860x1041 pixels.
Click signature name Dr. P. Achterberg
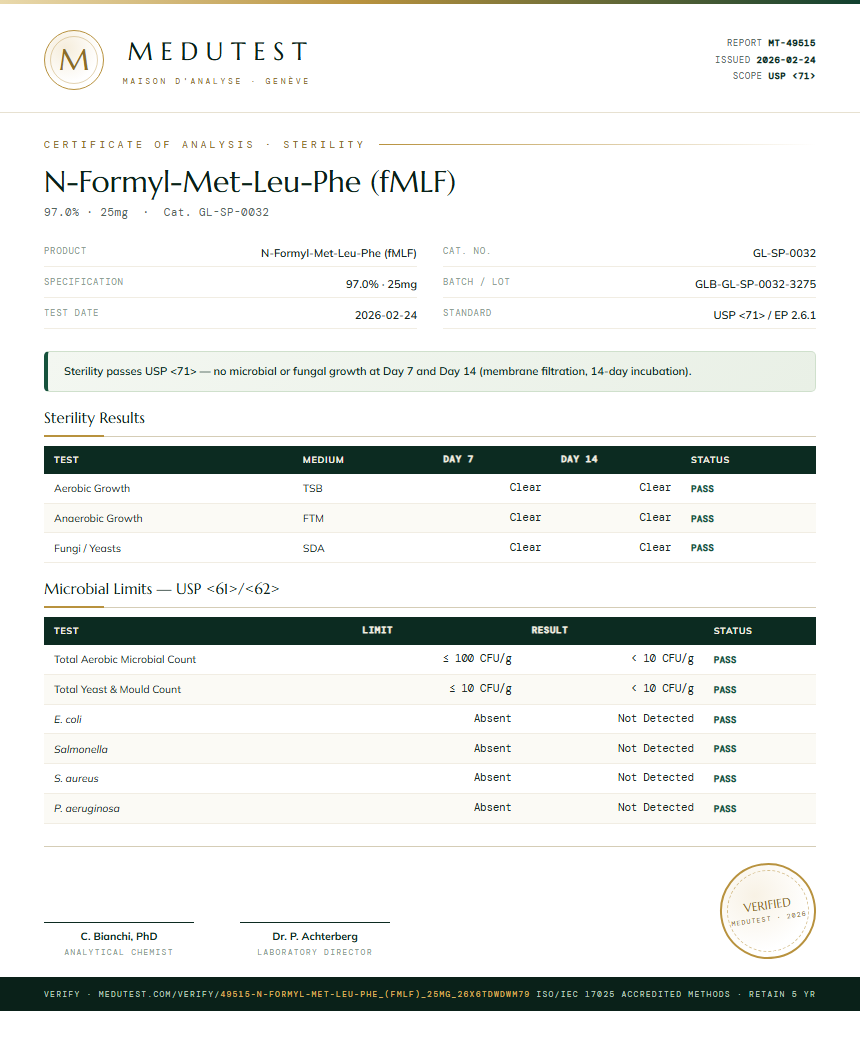click(315, 937)
